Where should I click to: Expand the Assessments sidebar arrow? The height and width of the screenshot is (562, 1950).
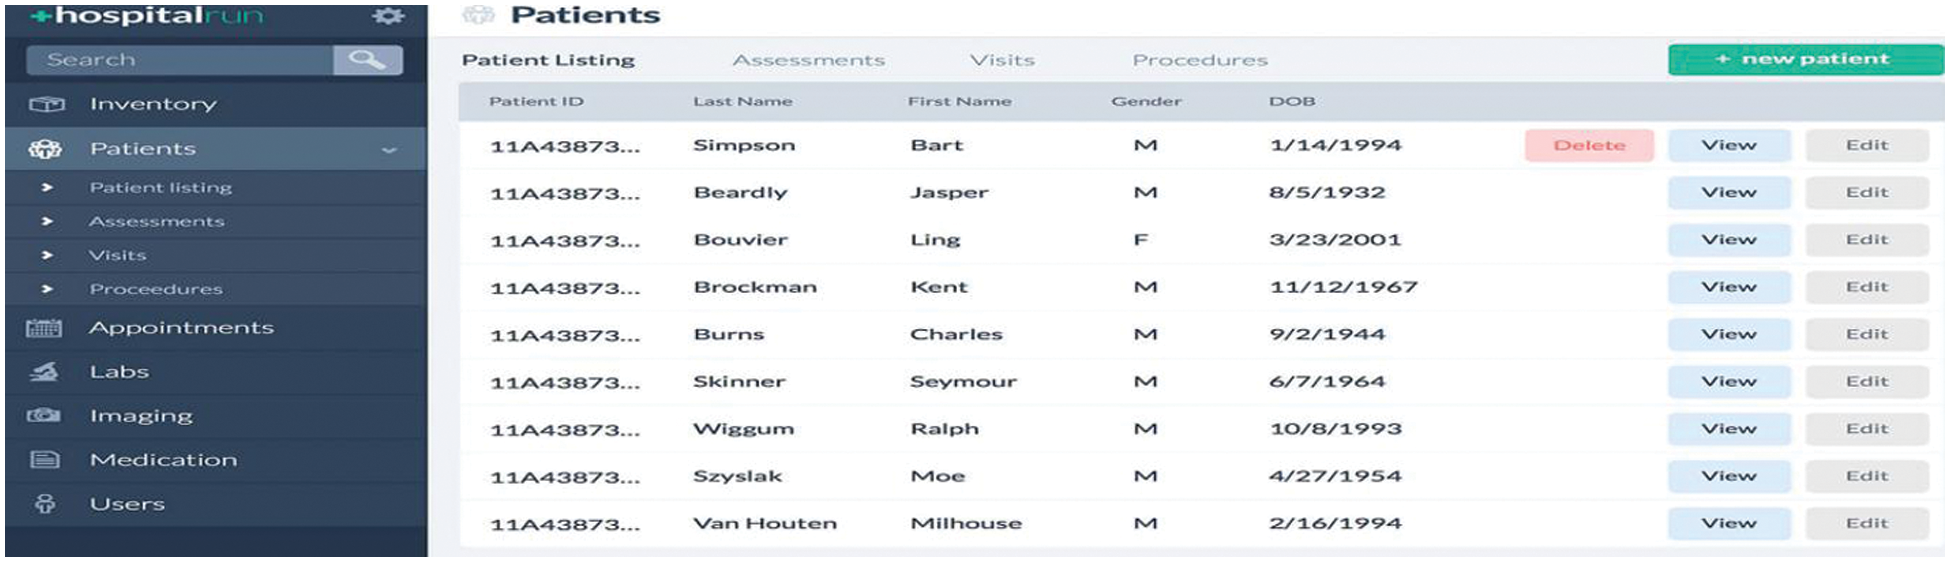[x=47, y=221]
